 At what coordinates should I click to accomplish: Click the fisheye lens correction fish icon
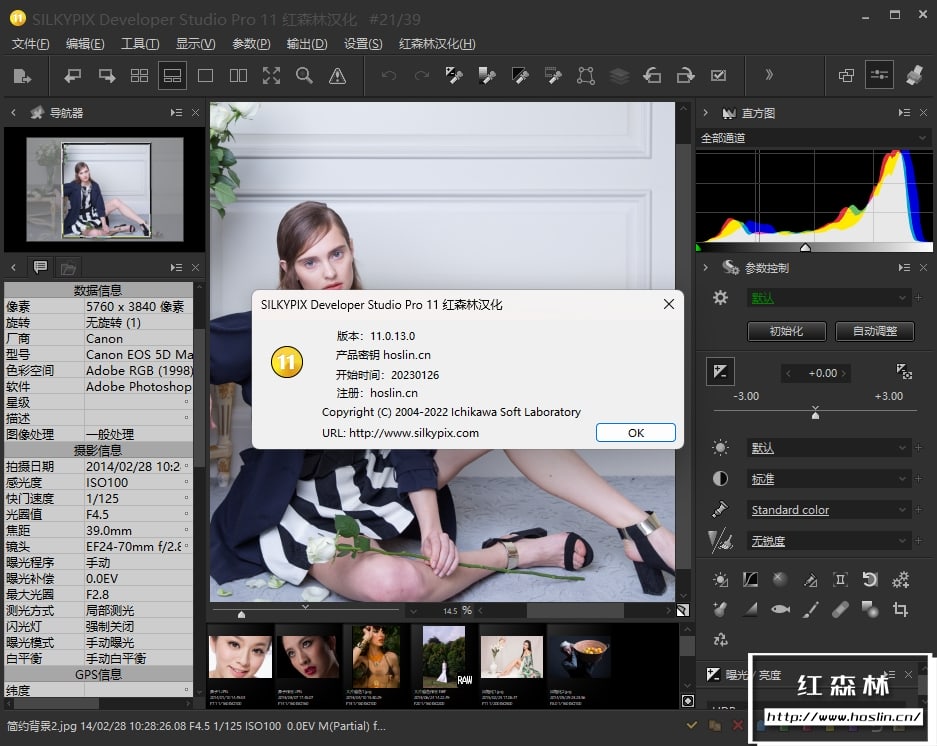780,609
